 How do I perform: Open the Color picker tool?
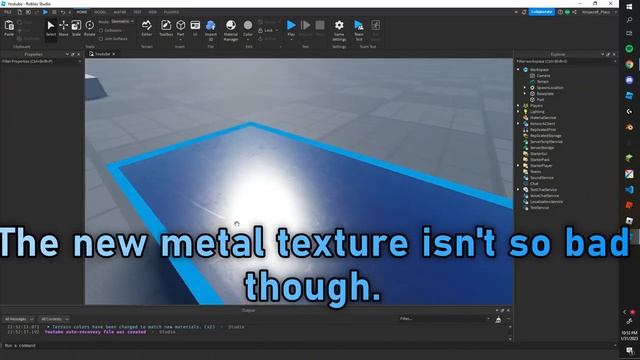click(248, 29)
